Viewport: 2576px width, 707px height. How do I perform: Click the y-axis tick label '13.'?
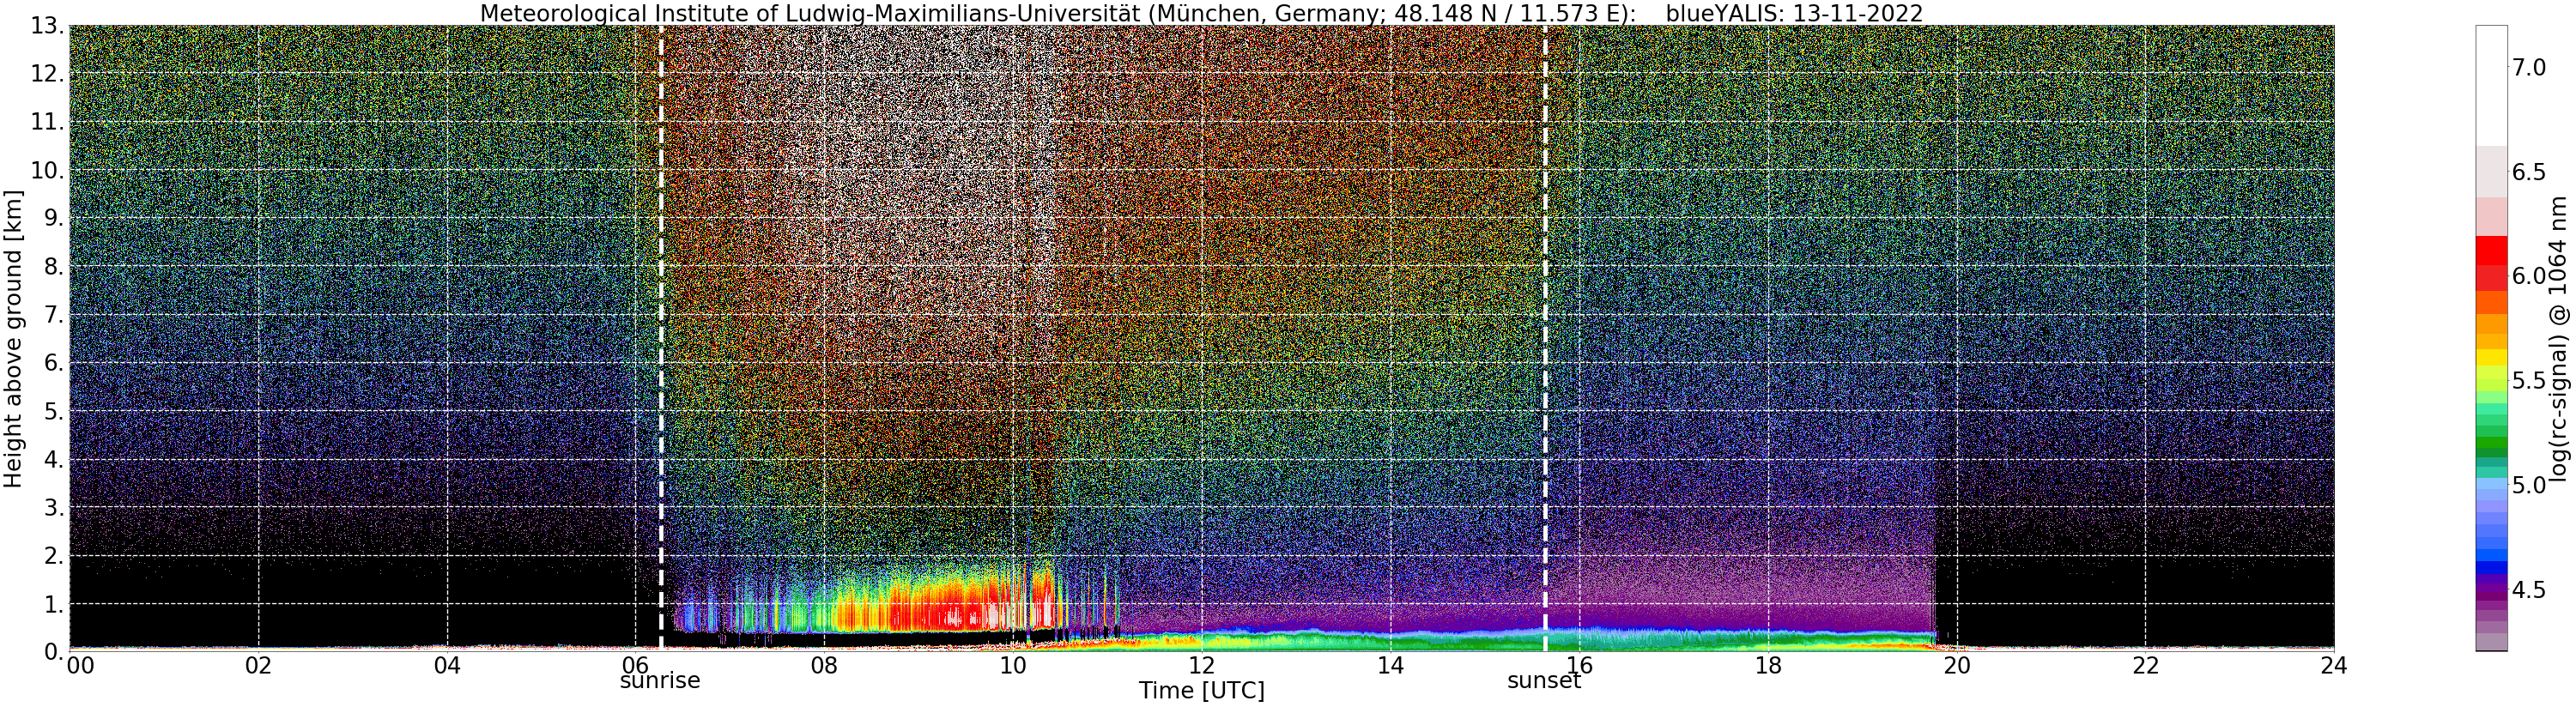tap(47, 26)
